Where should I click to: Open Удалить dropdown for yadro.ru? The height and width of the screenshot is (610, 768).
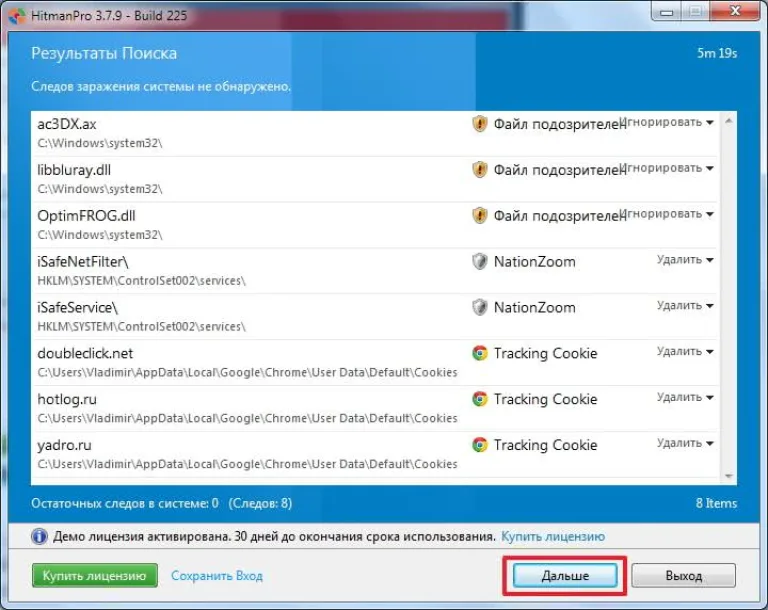(685, 443)
